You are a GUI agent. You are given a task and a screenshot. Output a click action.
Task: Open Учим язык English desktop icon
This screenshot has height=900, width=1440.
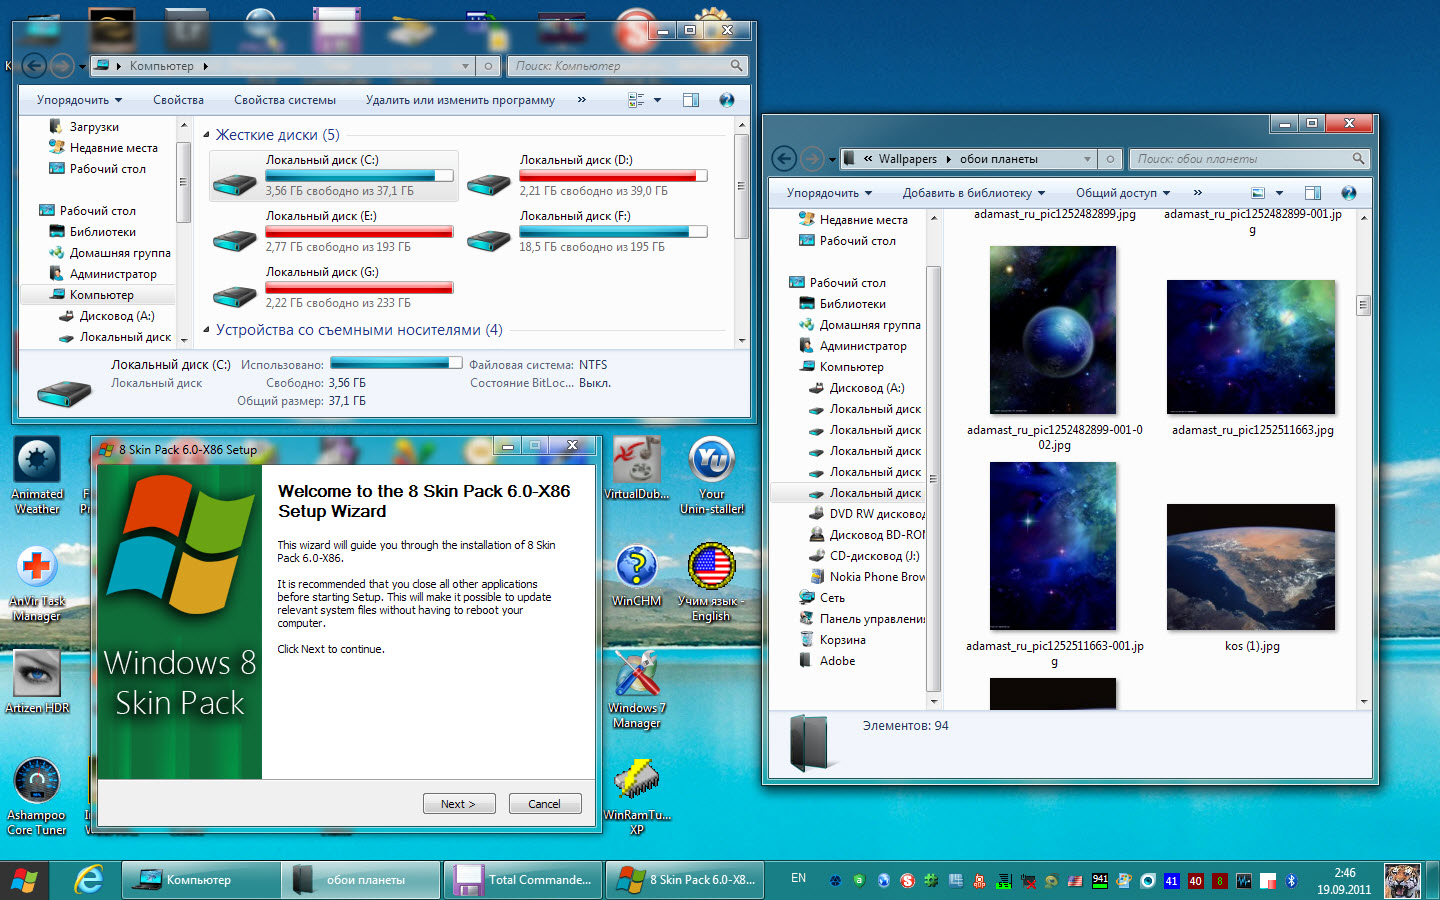point(711,583)
